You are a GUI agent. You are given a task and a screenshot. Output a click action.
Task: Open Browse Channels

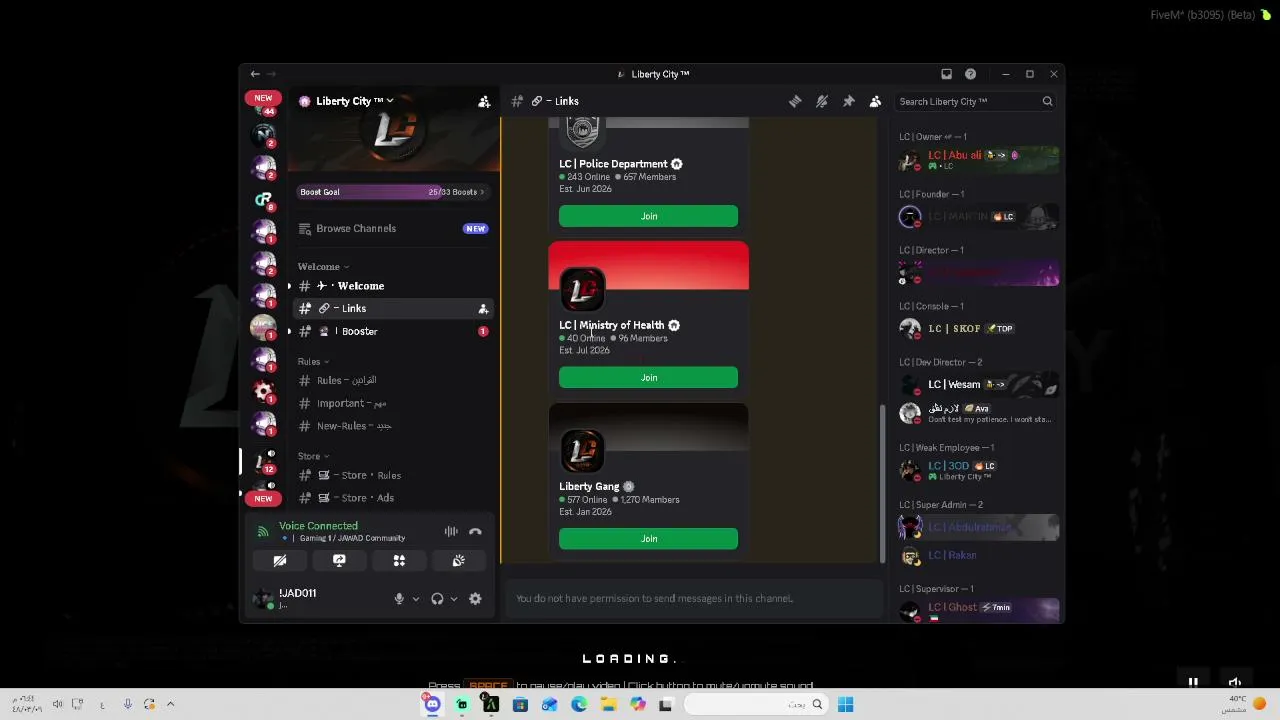click(392, 229)
